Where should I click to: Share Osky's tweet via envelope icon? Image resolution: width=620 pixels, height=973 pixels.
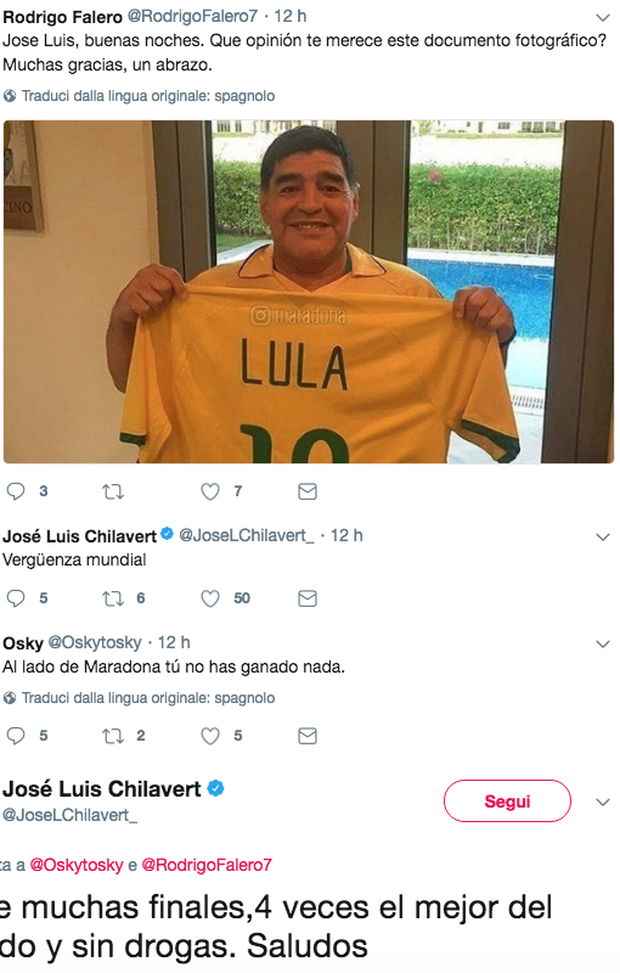pos(308,737)
